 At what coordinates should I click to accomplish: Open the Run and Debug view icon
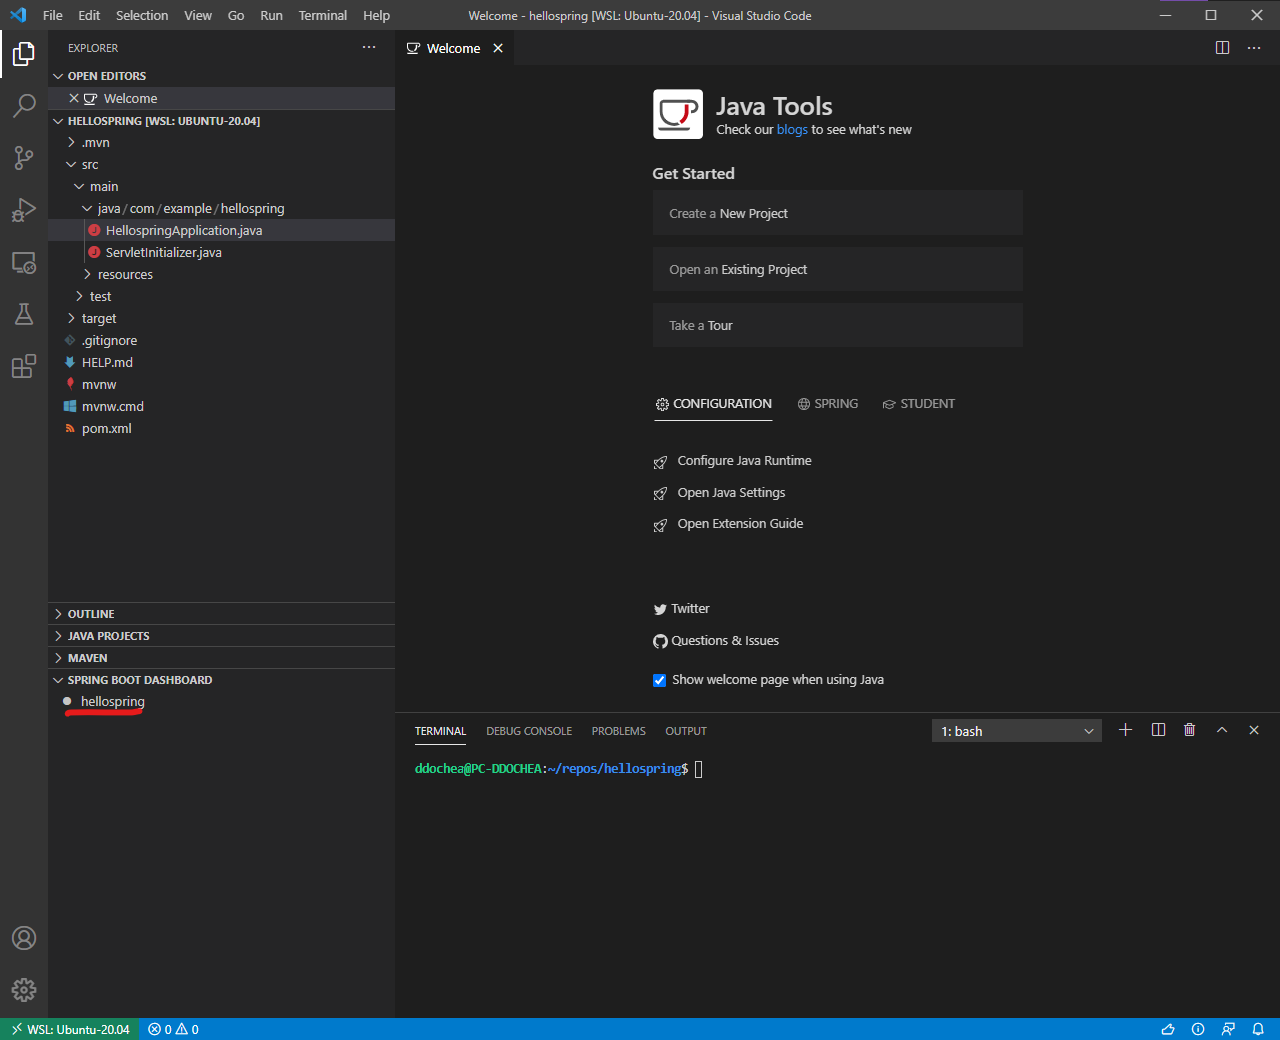24,209
